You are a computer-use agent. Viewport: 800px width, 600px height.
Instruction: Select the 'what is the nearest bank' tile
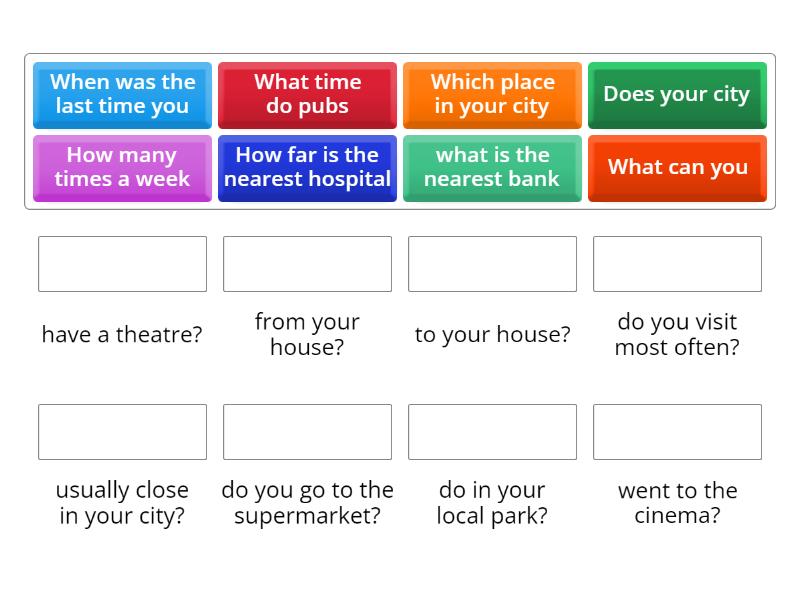(x=492, y=168)
